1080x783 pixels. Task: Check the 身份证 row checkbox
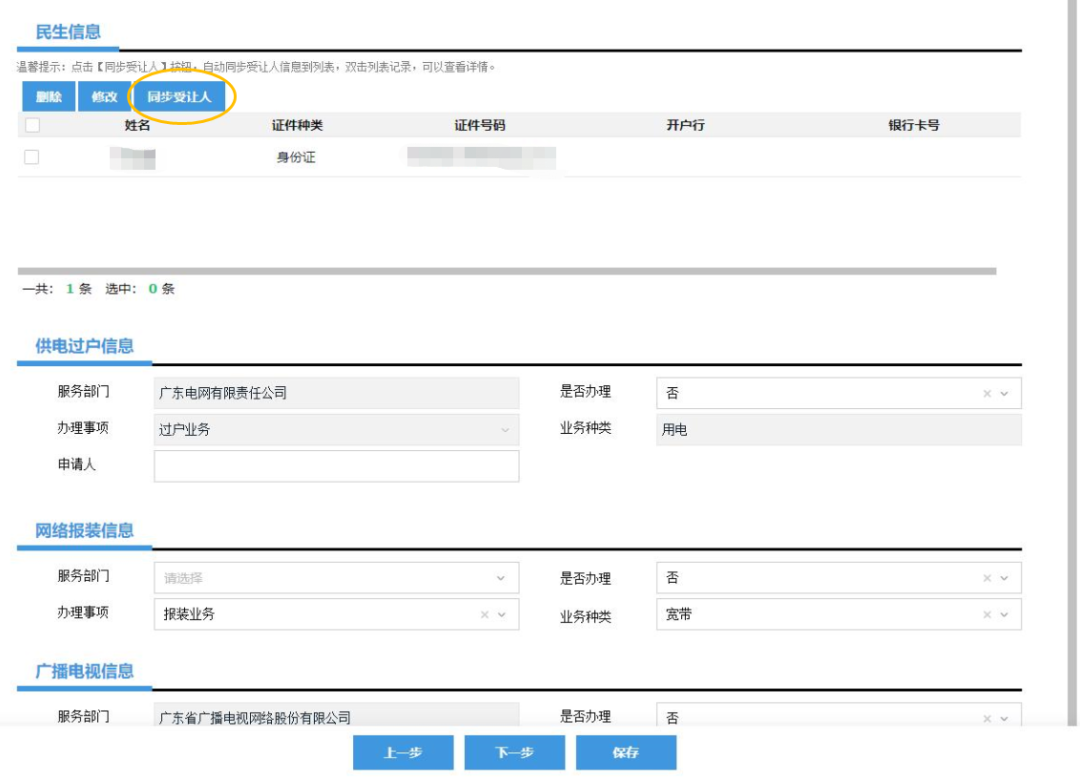pyautogui.click(x=32, y=157)
